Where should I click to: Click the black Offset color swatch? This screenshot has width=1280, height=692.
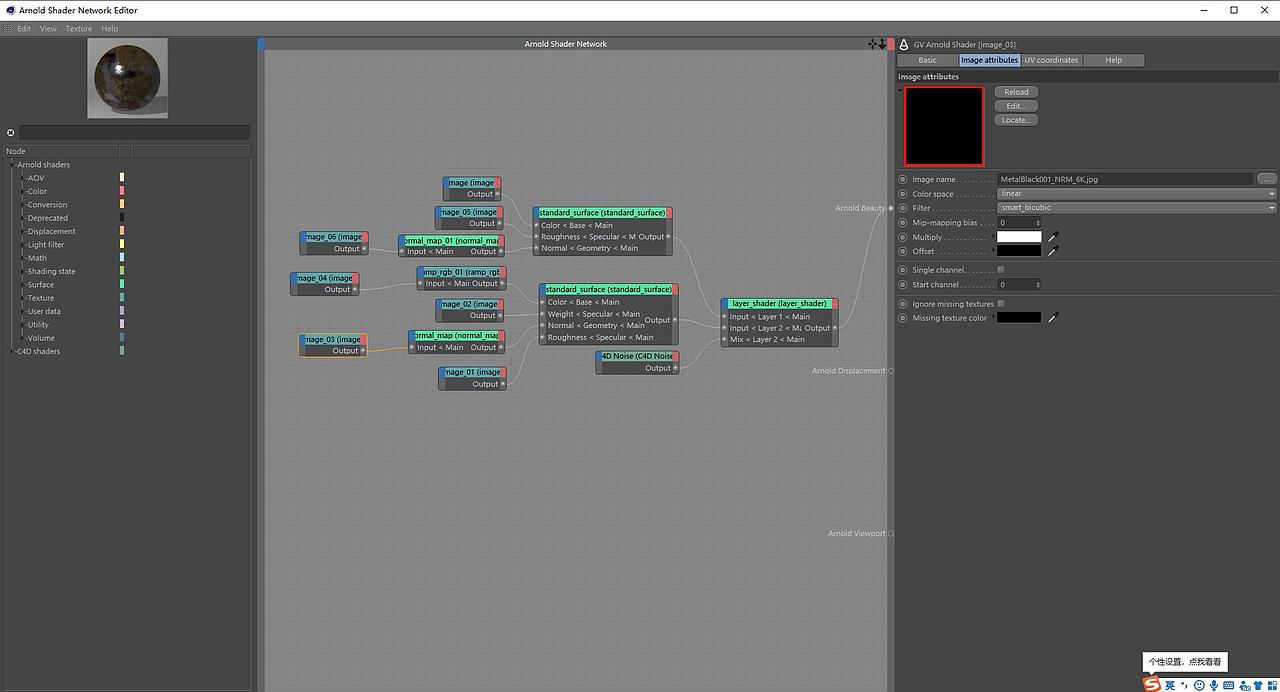tap(1019, 251)
